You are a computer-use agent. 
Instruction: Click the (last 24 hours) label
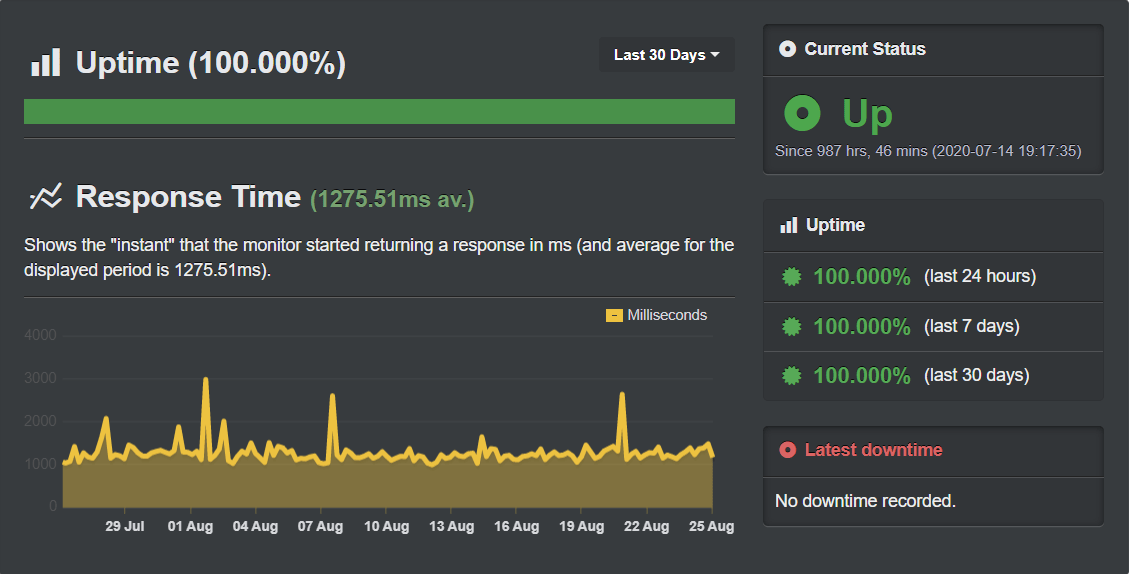tap(980, 277)
